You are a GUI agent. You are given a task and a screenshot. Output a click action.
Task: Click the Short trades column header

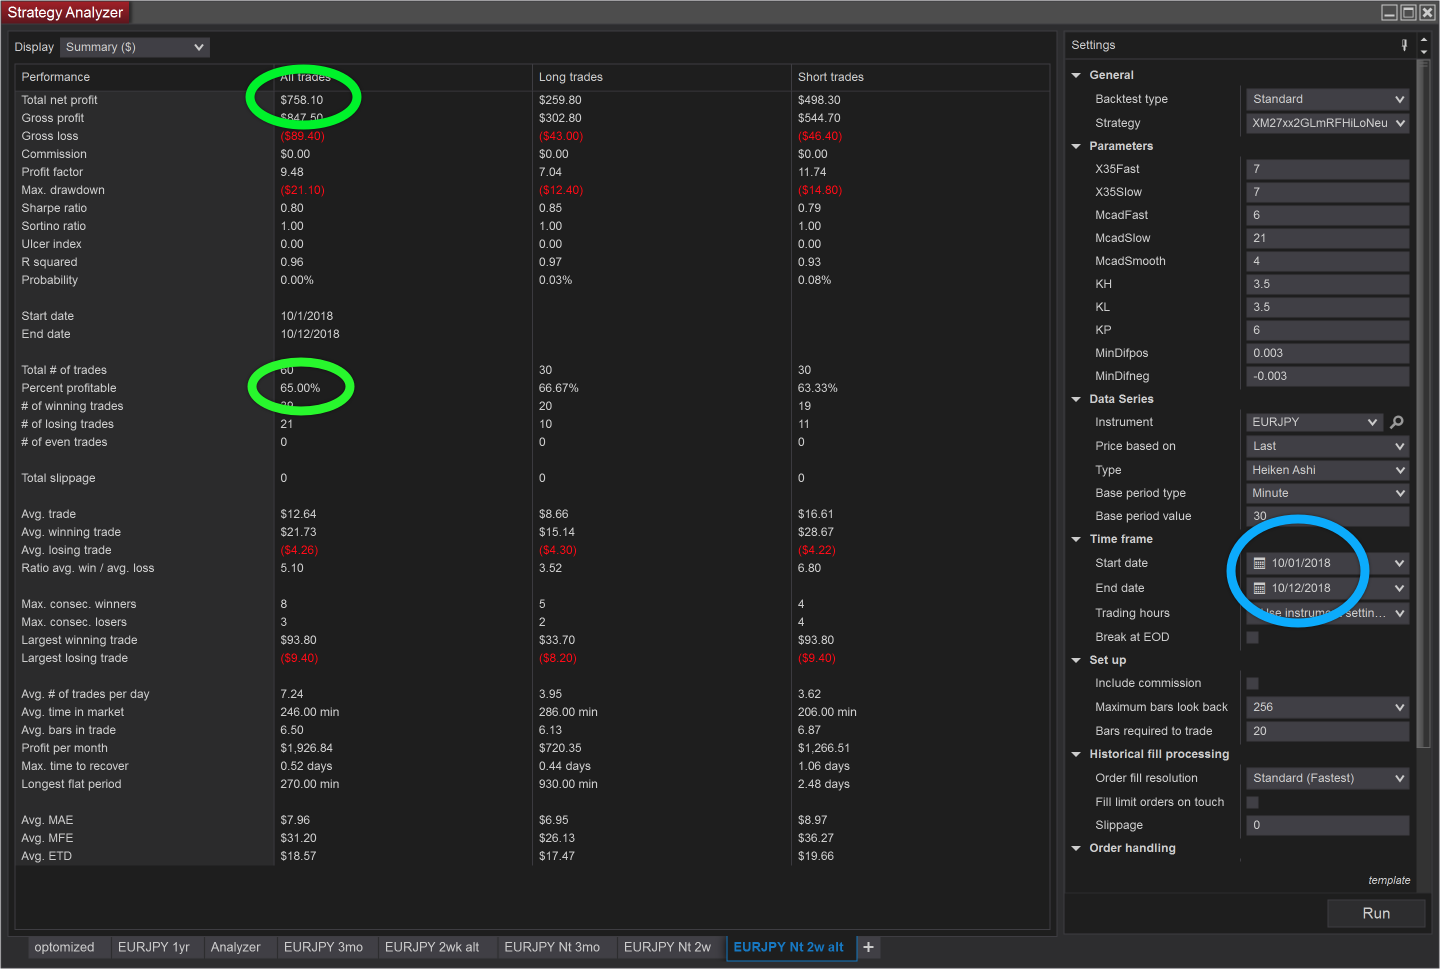[x=831, y=77]
